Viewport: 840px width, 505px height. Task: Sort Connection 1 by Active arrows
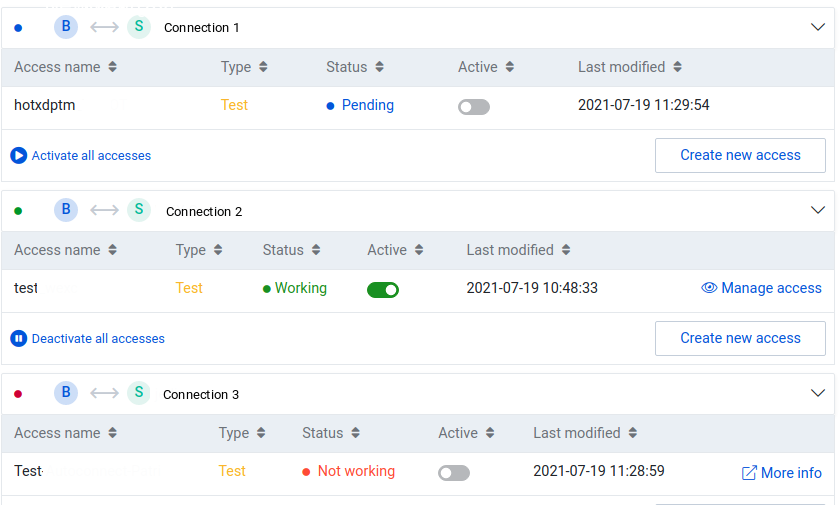[509, 67]
